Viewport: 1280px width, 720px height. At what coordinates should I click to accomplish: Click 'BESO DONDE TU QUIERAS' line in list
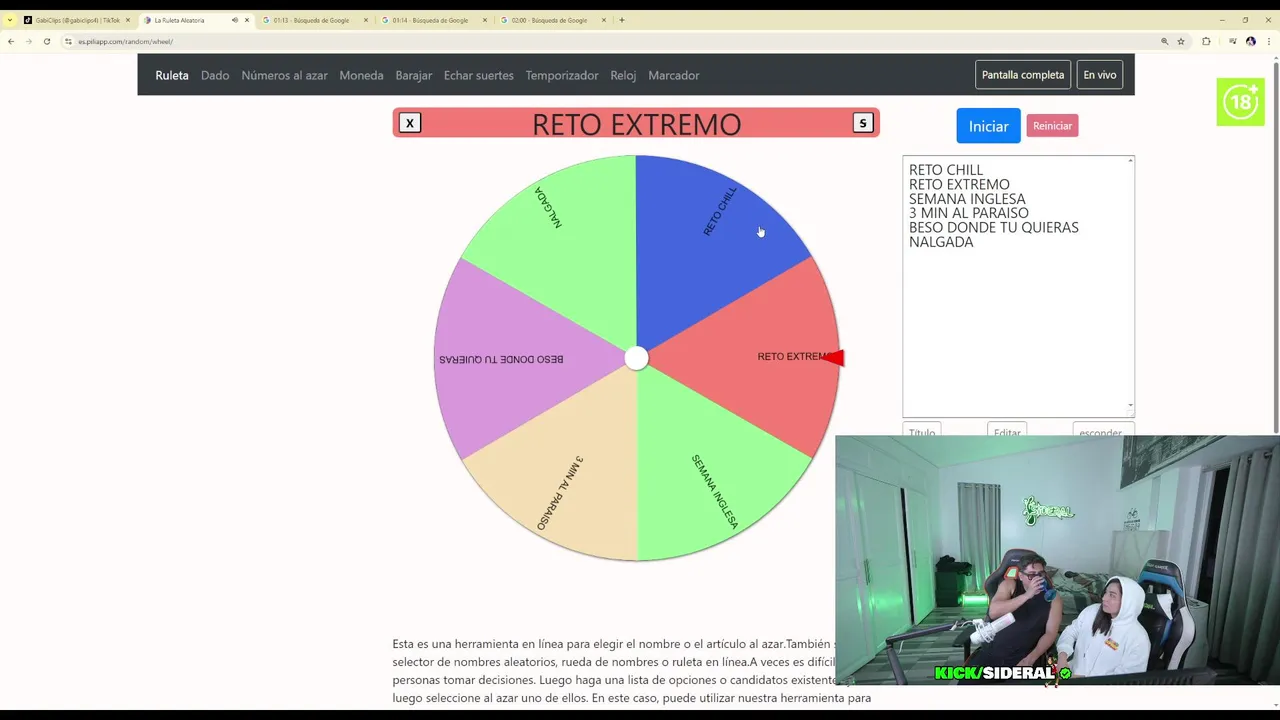pyautogui.click(x=994, y=227)
